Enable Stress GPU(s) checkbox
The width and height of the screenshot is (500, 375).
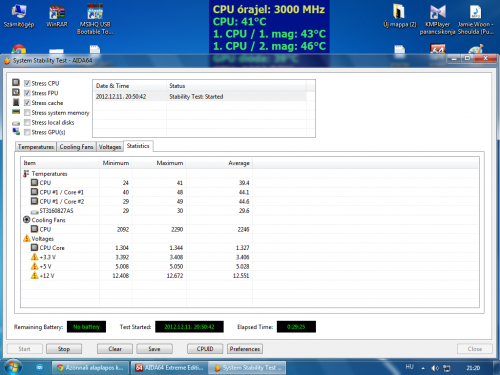pyautogui.click(x=27, y=132)
